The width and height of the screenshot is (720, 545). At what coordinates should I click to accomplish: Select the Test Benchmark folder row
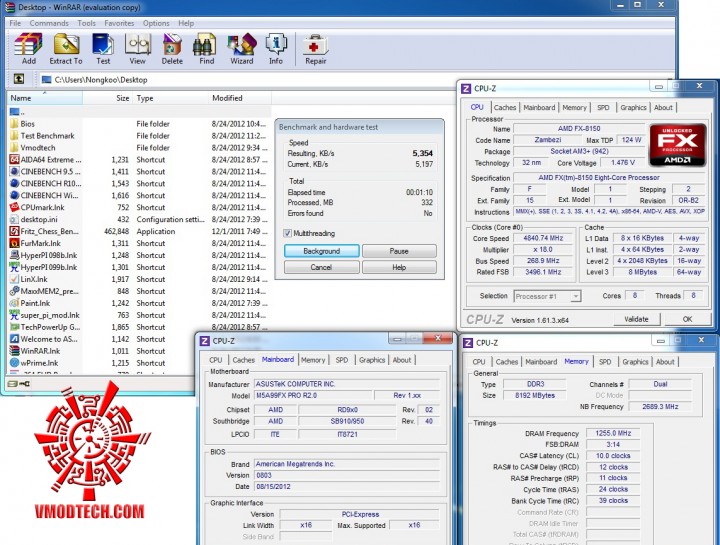coord(139,136)
